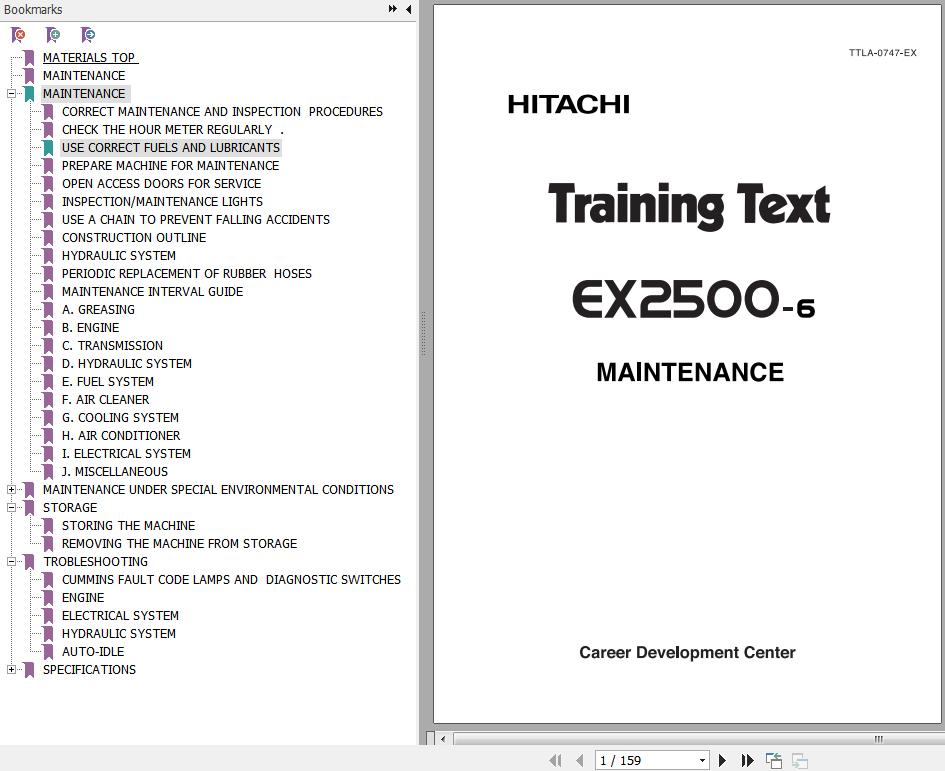This screenshot has height=771, width=945.
Task: Click the document horizontal scrollbar thumb
Action: pos(699,738)
